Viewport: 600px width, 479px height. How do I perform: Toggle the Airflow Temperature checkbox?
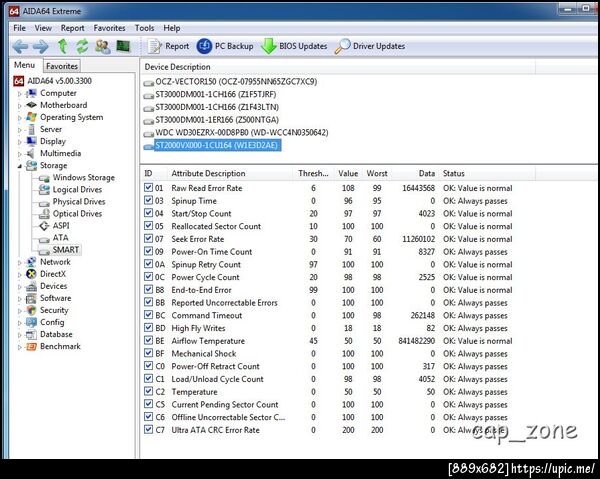pos(148,341)
